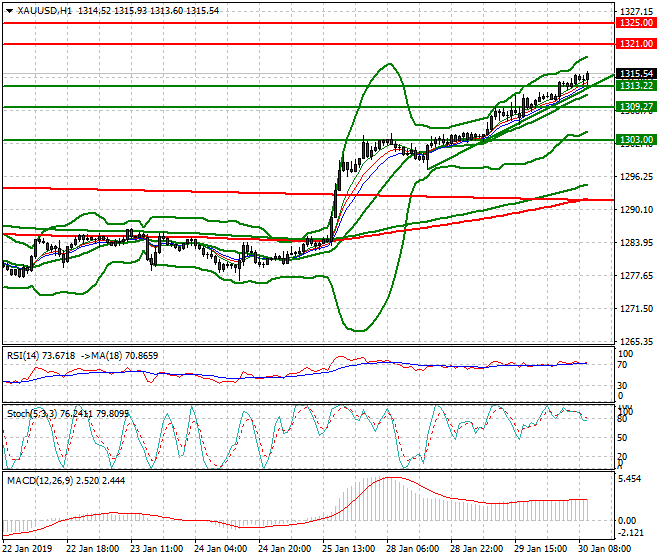Click the 29 Jan 15:00 time label

pos(540,549)
